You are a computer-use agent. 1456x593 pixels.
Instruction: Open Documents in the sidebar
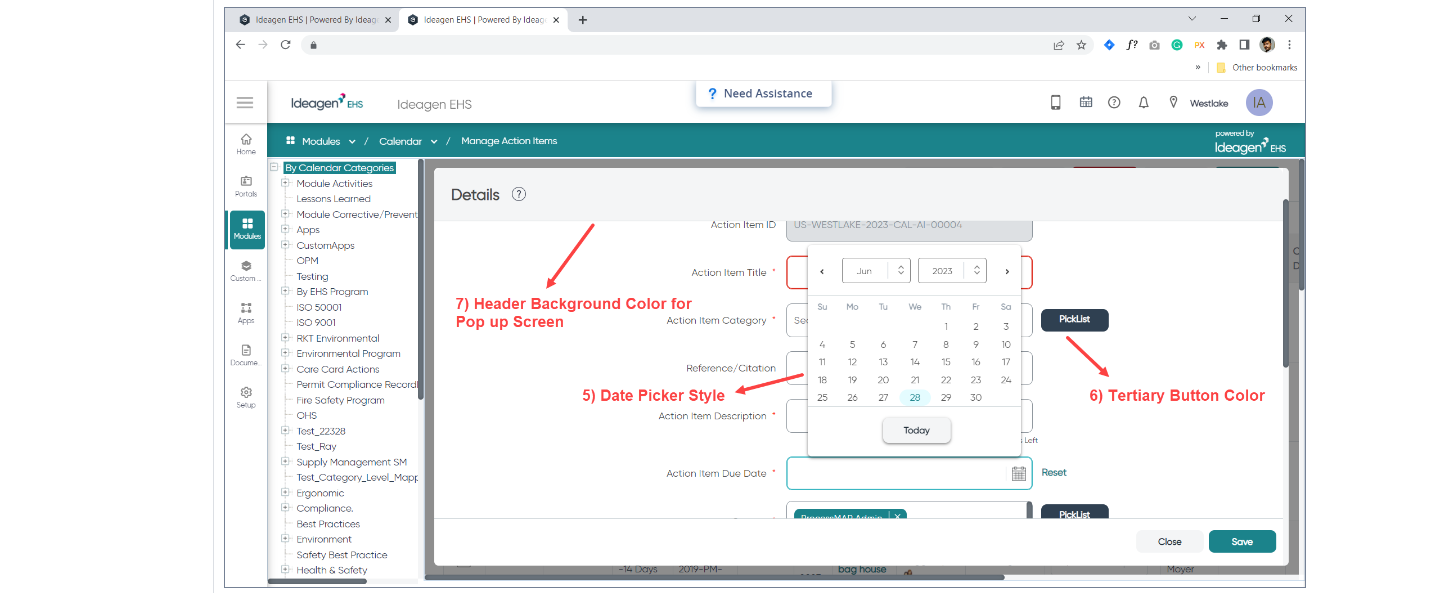click(246, 355)
